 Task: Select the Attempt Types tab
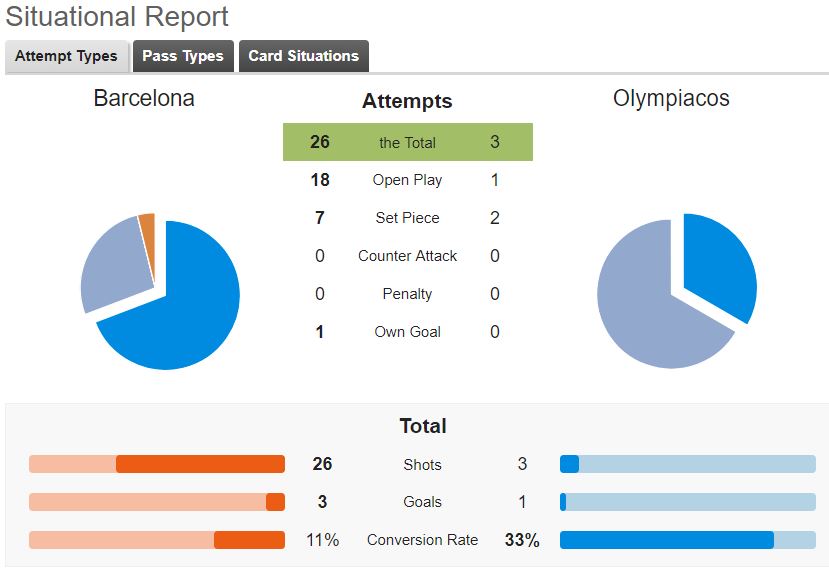point(67,56)
